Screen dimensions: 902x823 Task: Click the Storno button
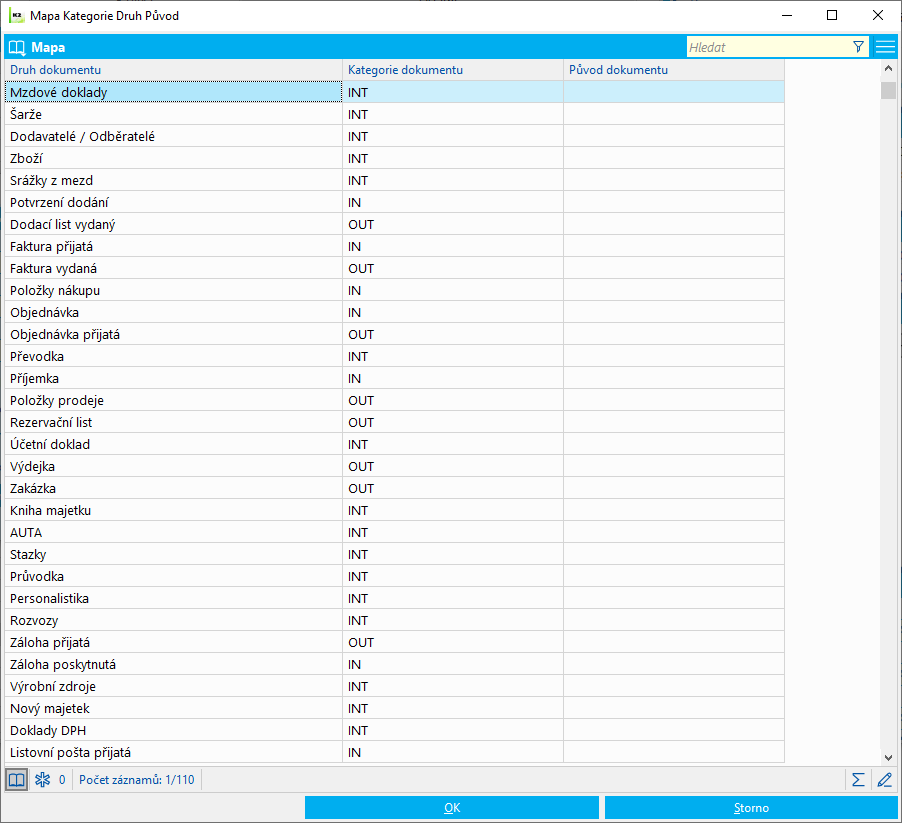point(751,807)
